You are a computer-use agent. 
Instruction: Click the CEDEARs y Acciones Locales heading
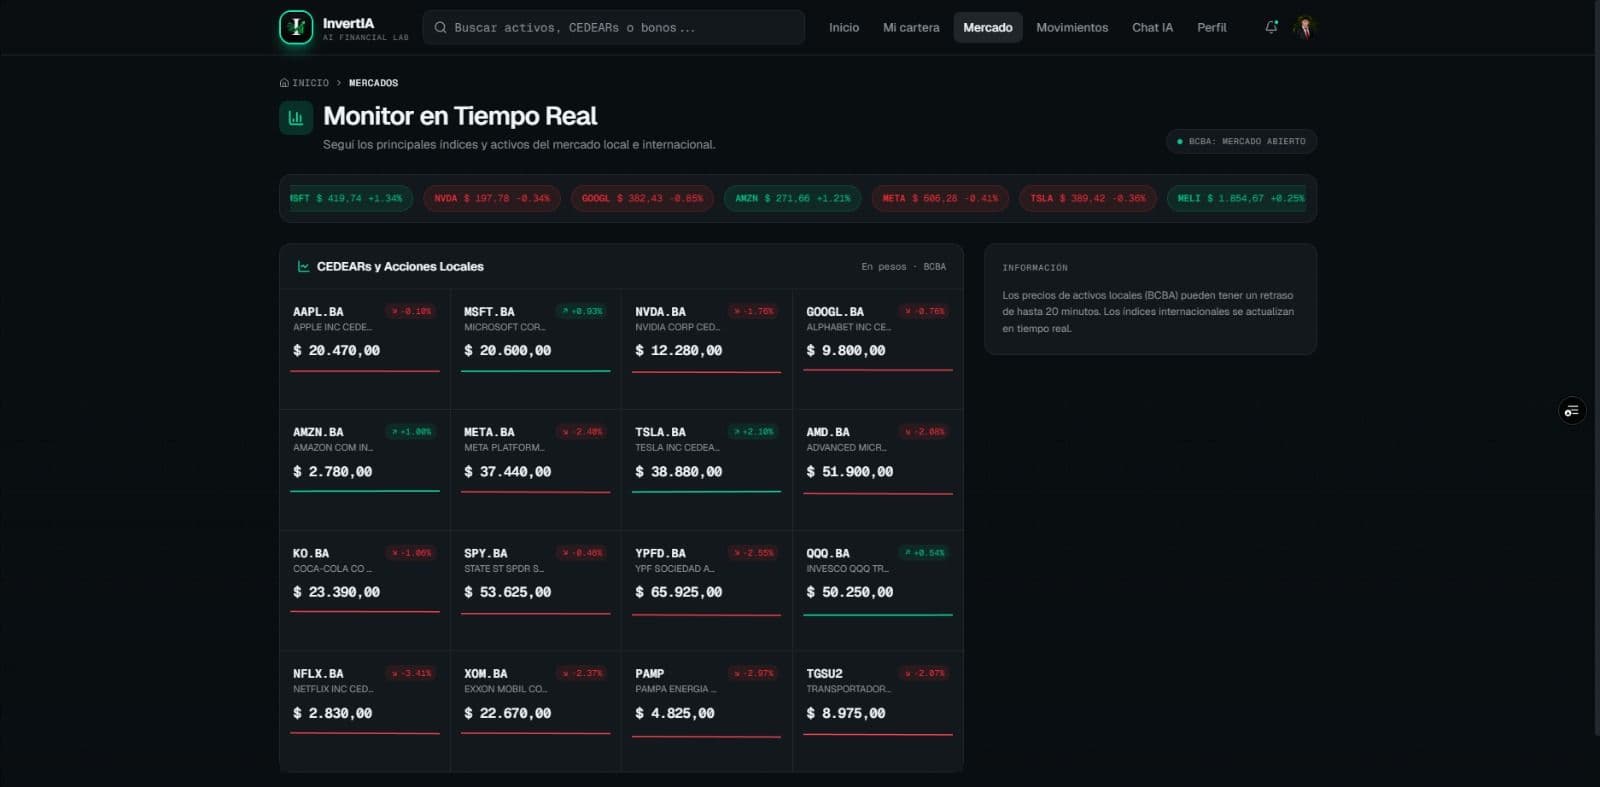tap(400, 267)
